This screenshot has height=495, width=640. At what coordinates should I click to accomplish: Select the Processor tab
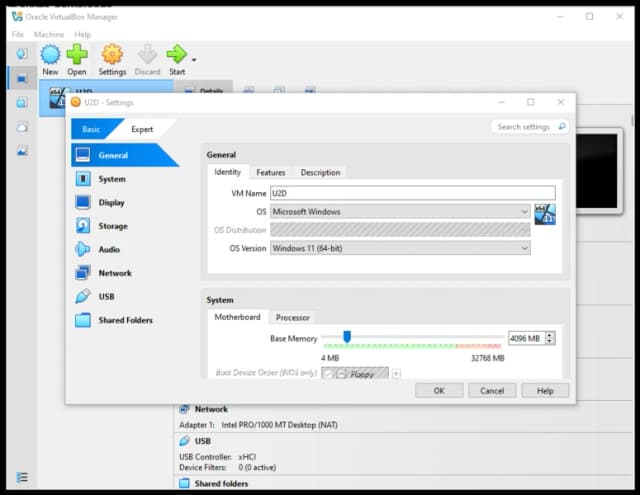point(293,317)
